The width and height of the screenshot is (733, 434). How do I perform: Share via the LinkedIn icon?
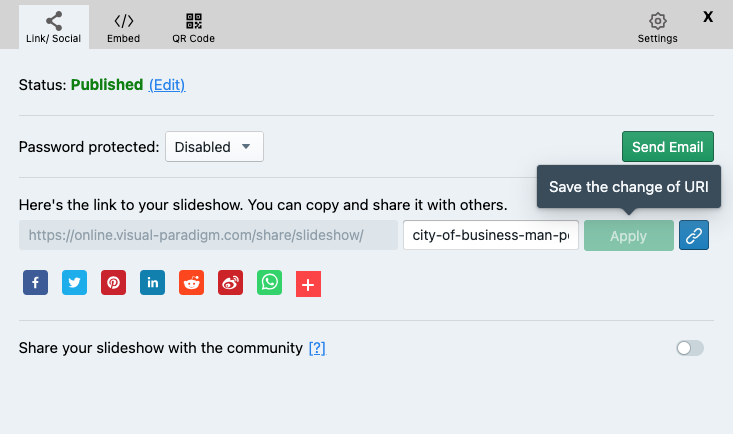(152, 283)
